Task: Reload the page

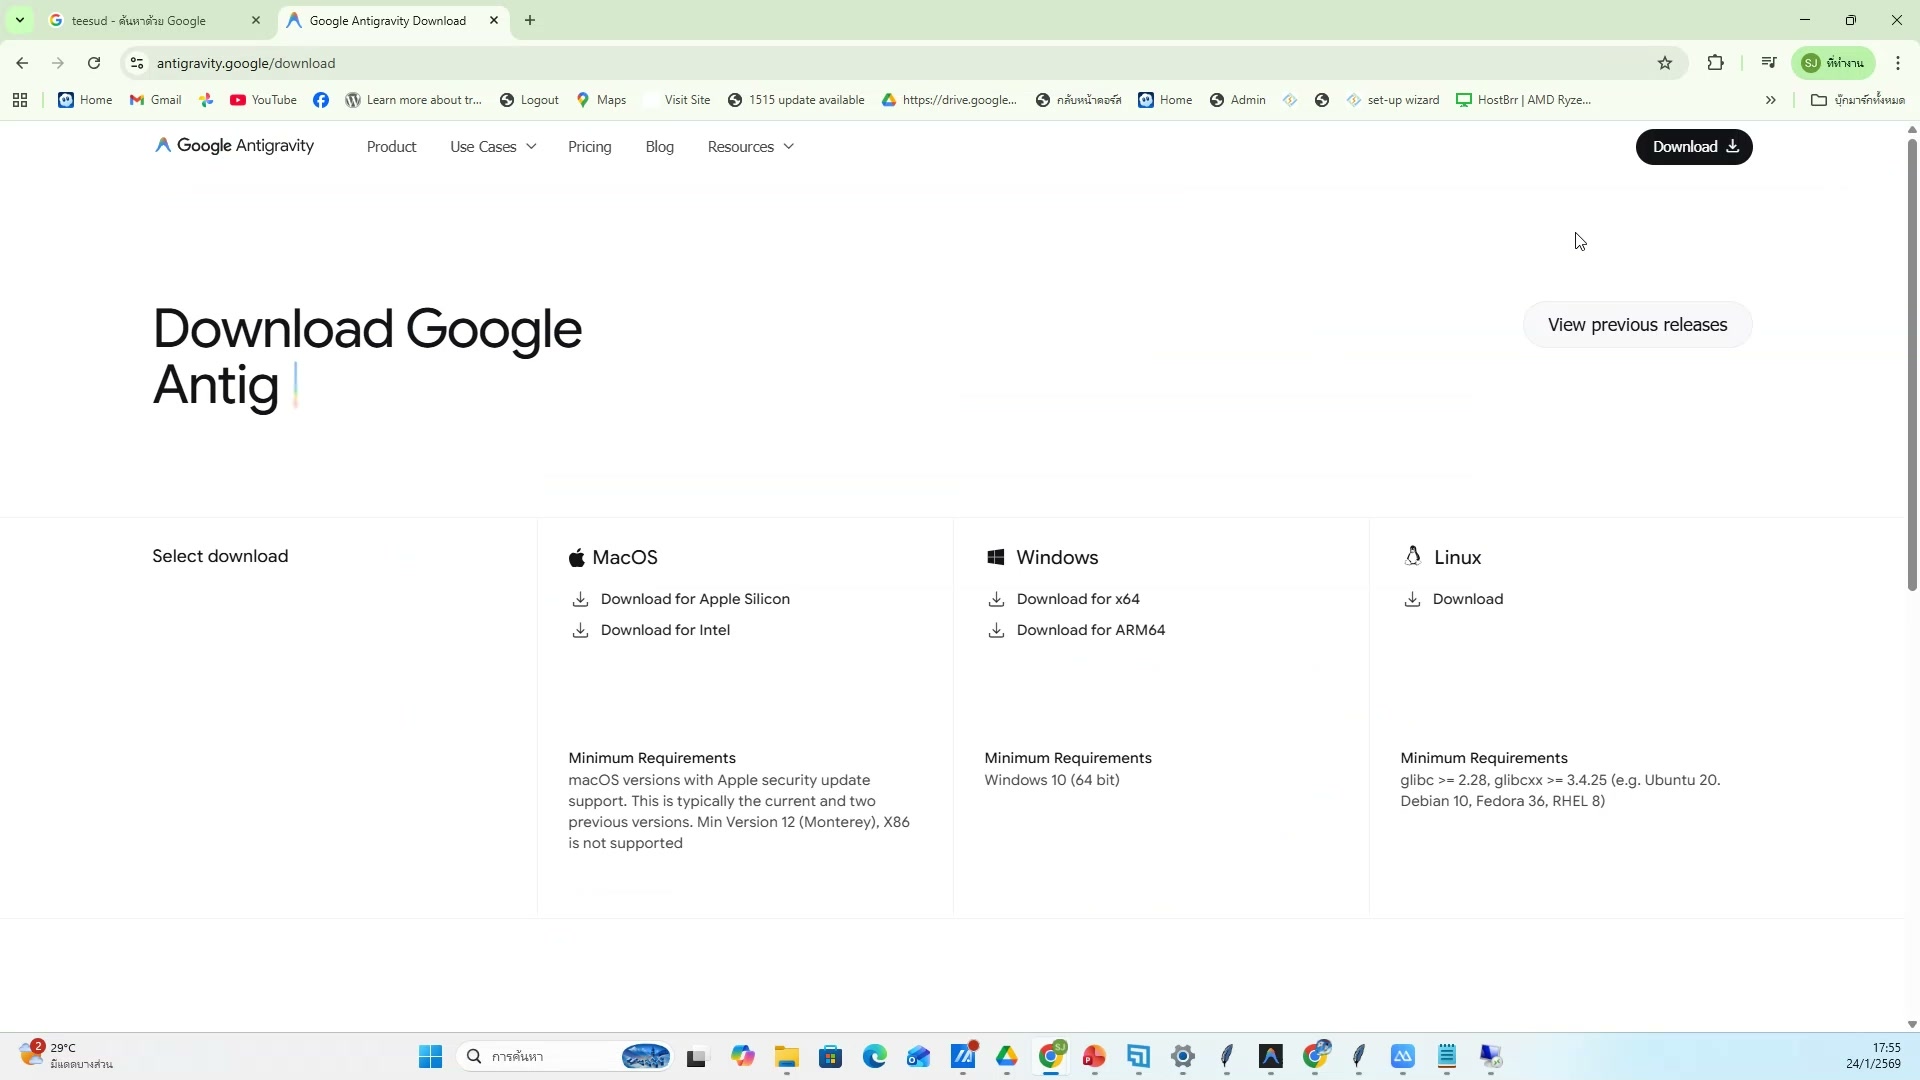Action: (94, 63)
